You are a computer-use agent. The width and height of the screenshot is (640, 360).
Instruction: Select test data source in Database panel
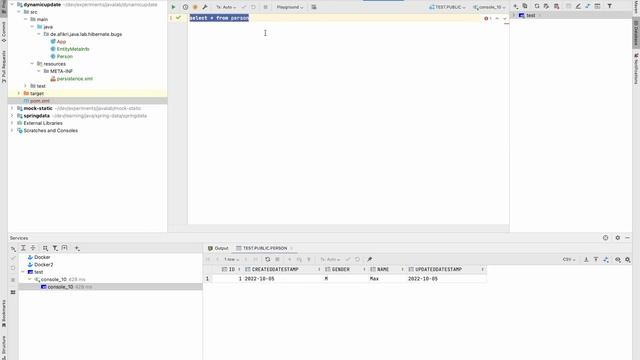point(530,15)
